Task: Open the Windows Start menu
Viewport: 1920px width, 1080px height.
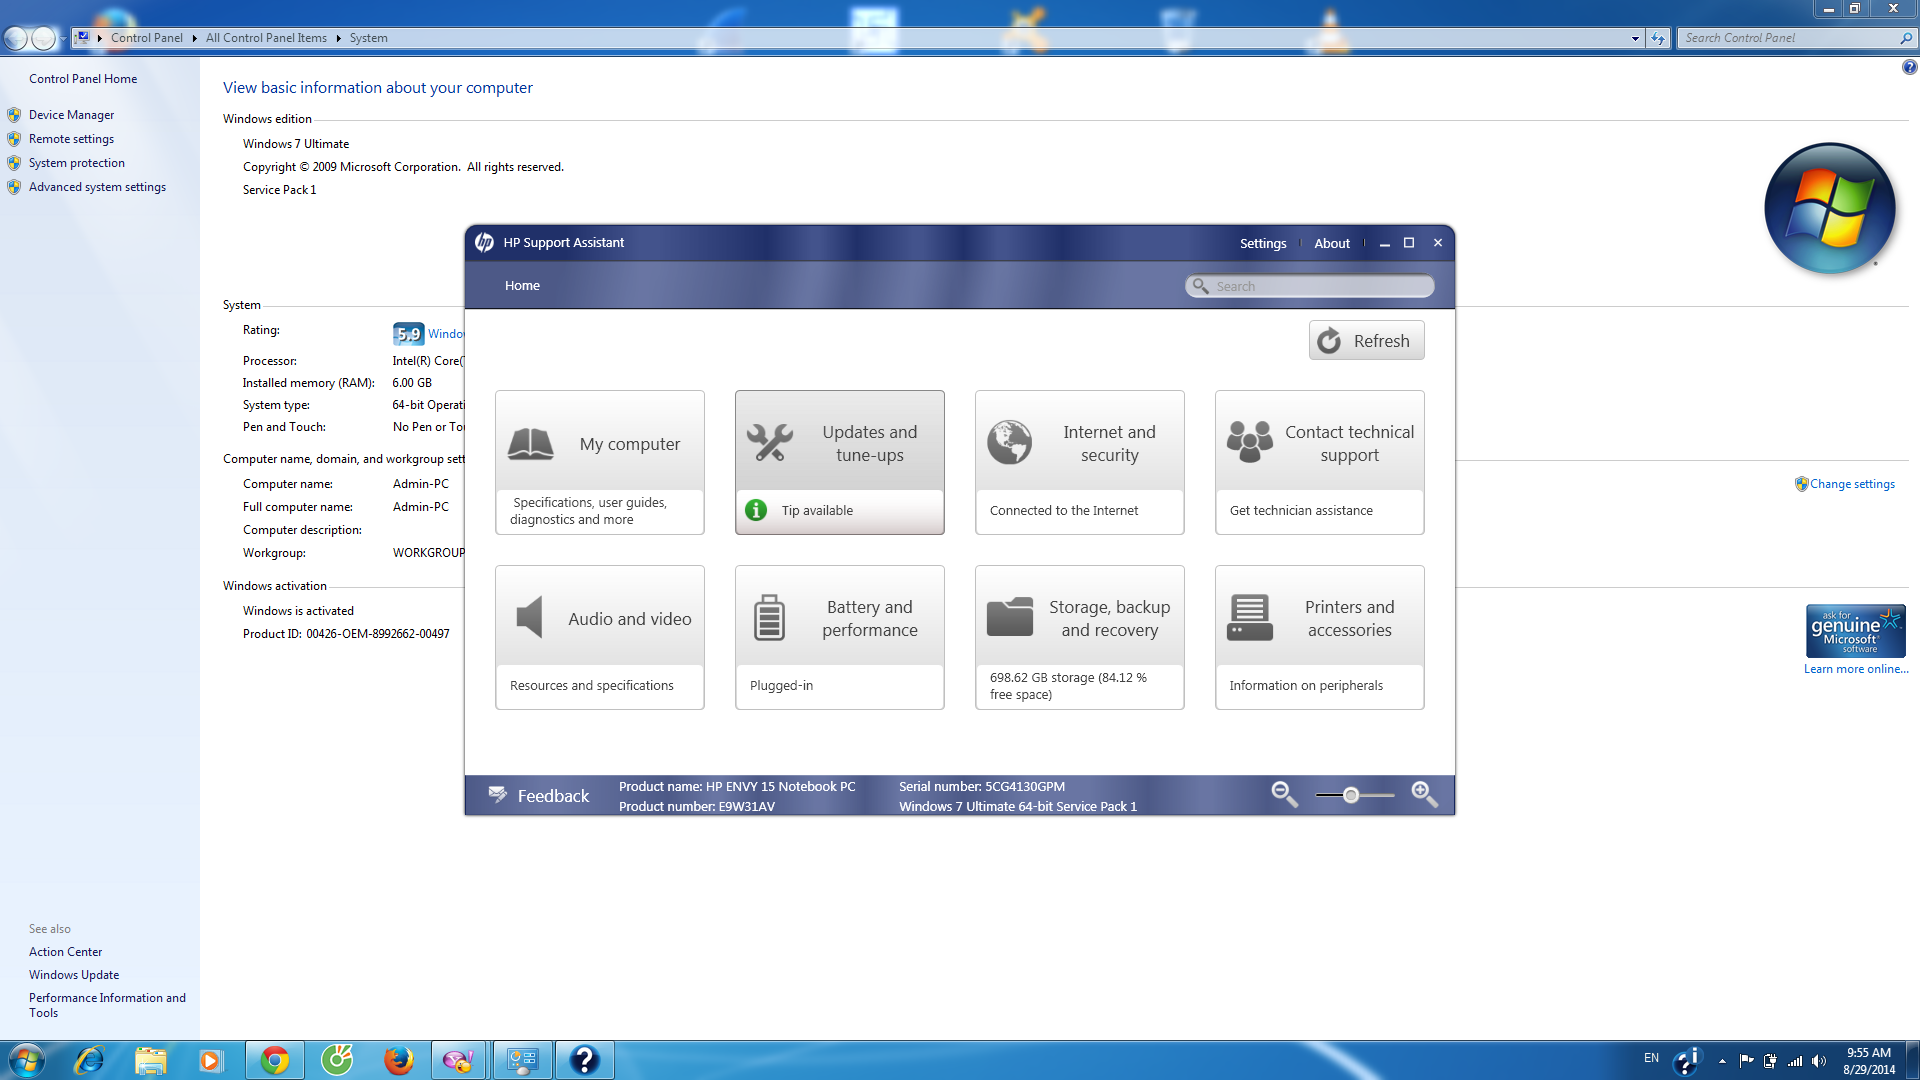Action: tap(26, 1060)
